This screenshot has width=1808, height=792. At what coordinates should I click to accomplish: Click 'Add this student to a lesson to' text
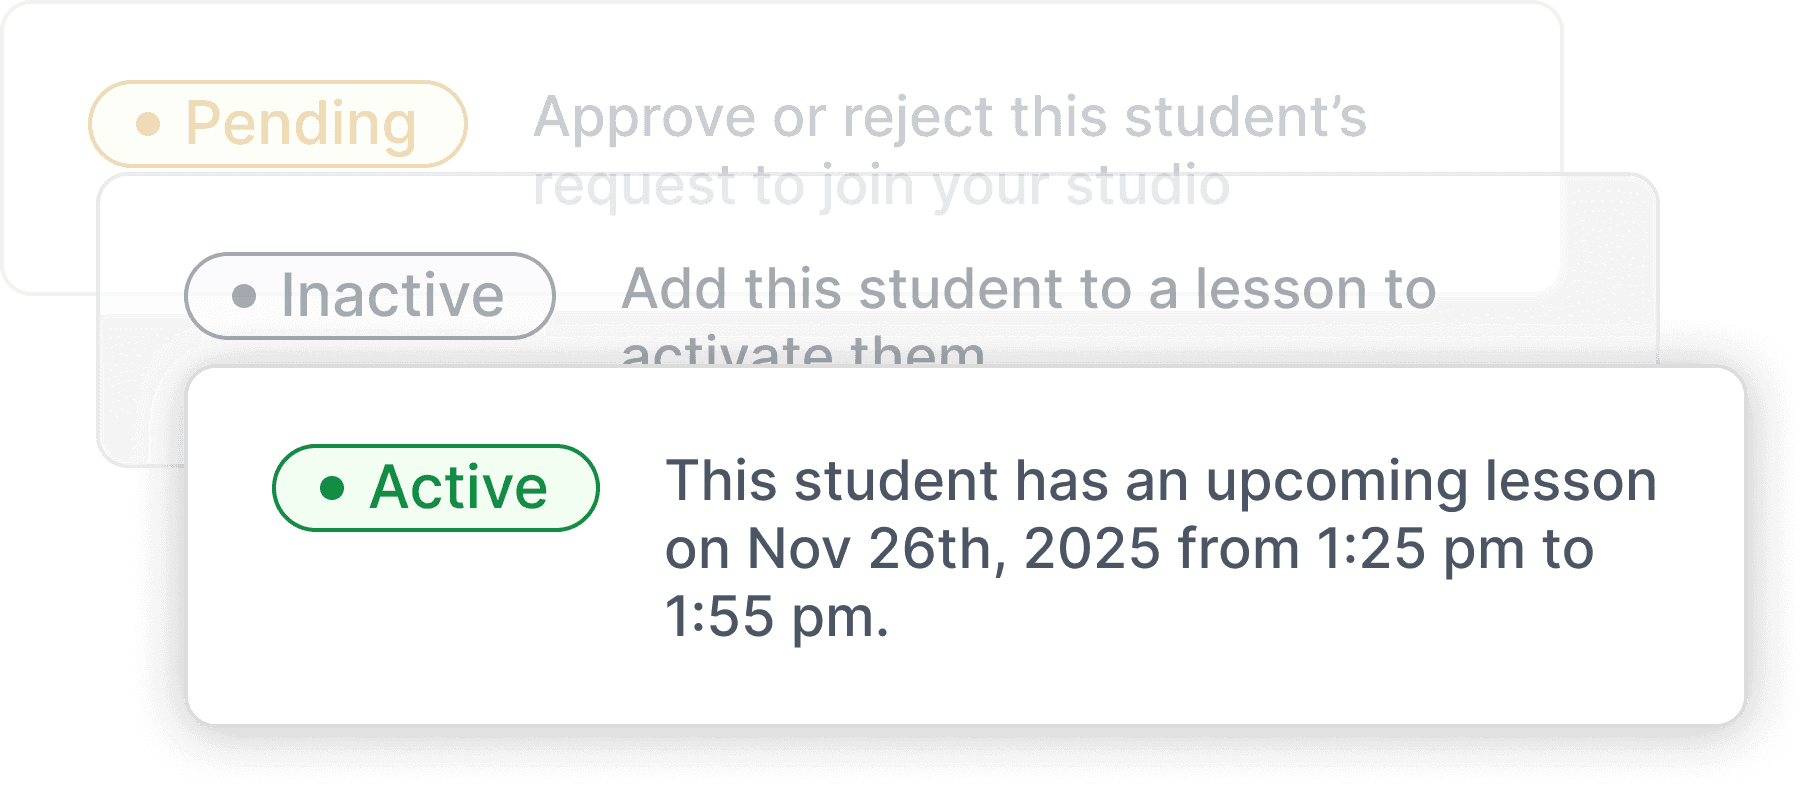tap(1028, 289)
